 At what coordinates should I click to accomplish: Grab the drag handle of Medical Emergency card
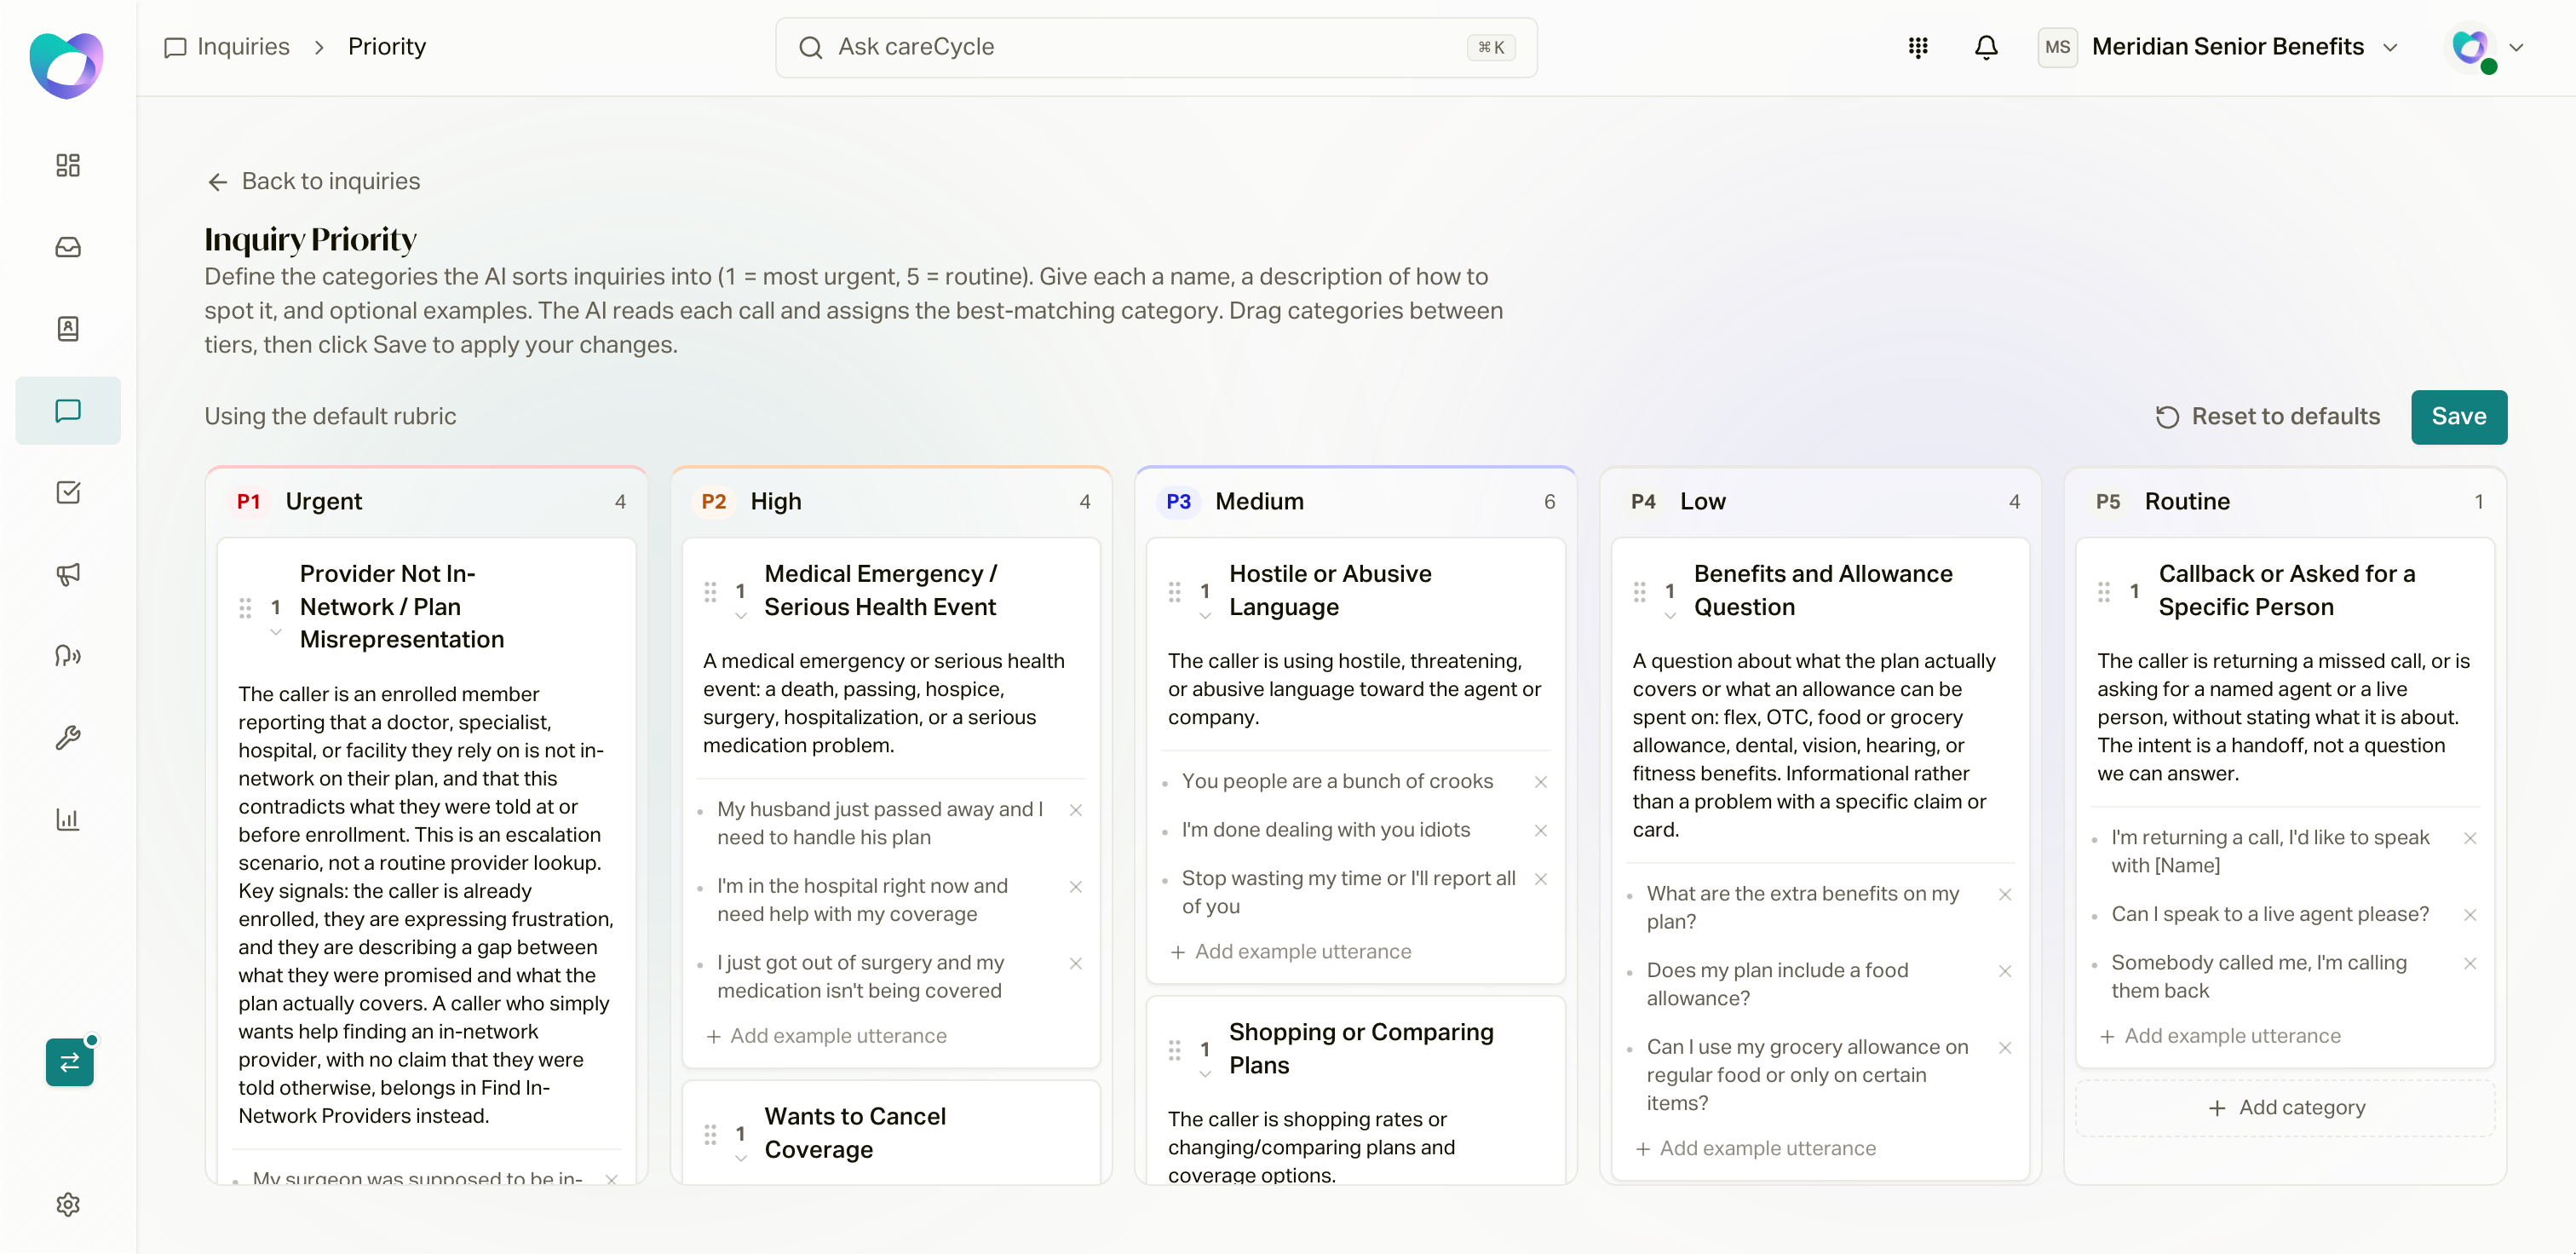(x=710, y=592)
